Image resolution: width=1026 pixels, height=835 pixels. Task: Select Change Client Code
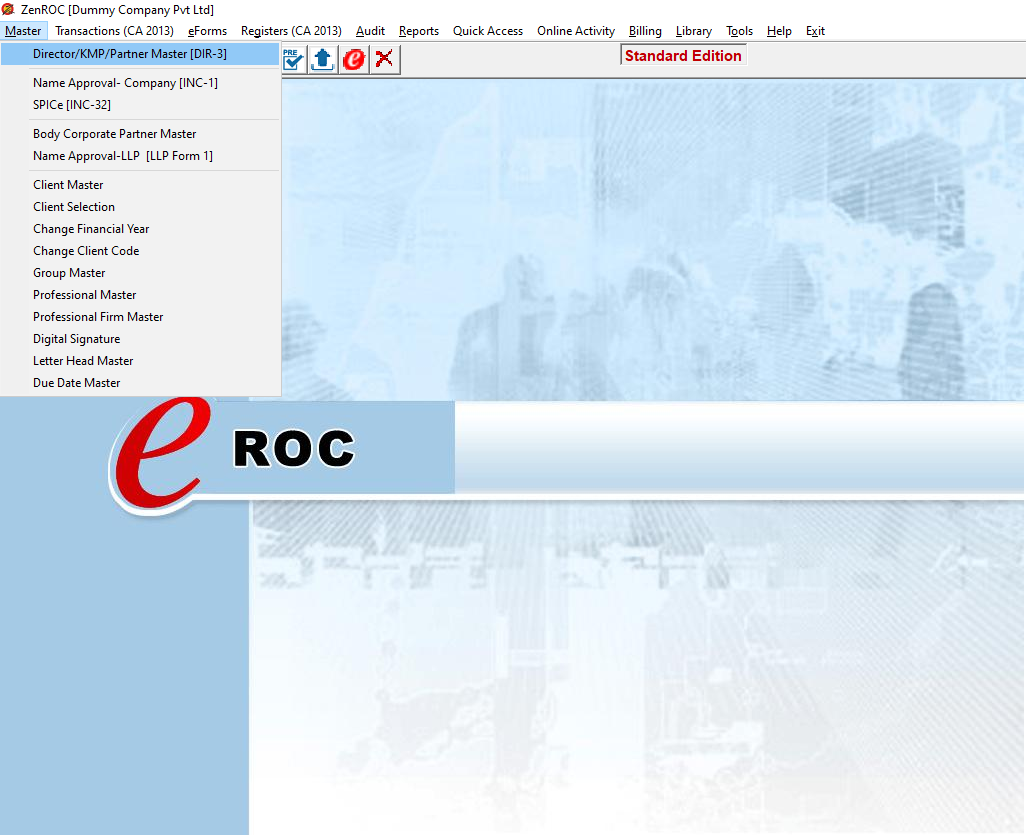point(141,251)
